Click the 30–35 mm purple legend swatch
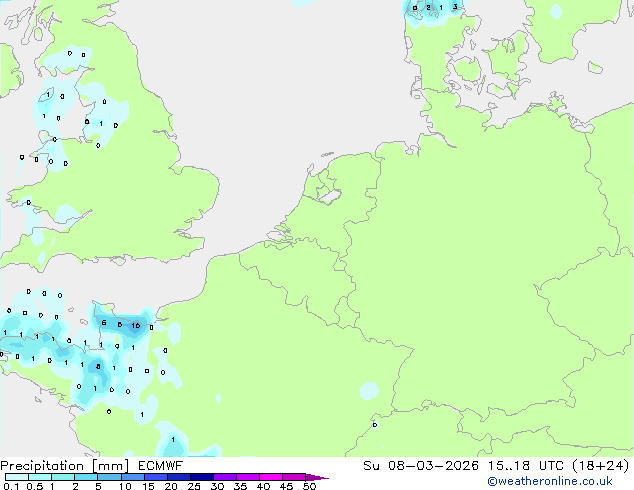Image resolution: width=634 pixels, height=490 pixels. [225, 477]
